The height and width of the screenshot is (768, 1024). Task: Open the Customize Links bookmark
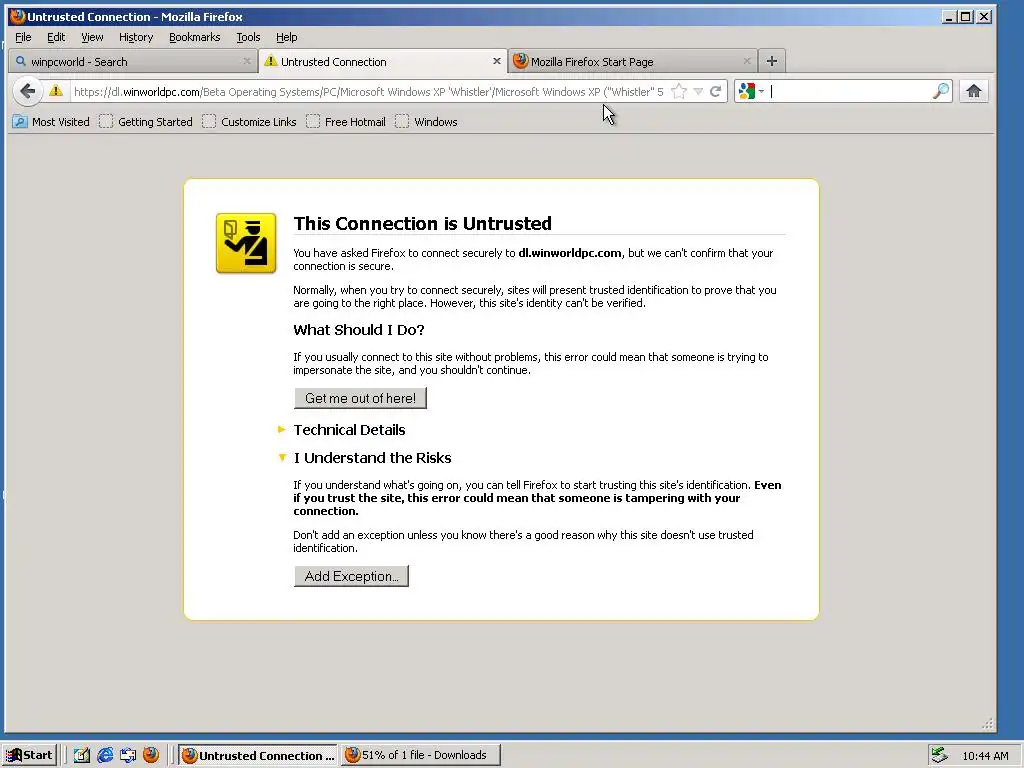pos(249,121)
